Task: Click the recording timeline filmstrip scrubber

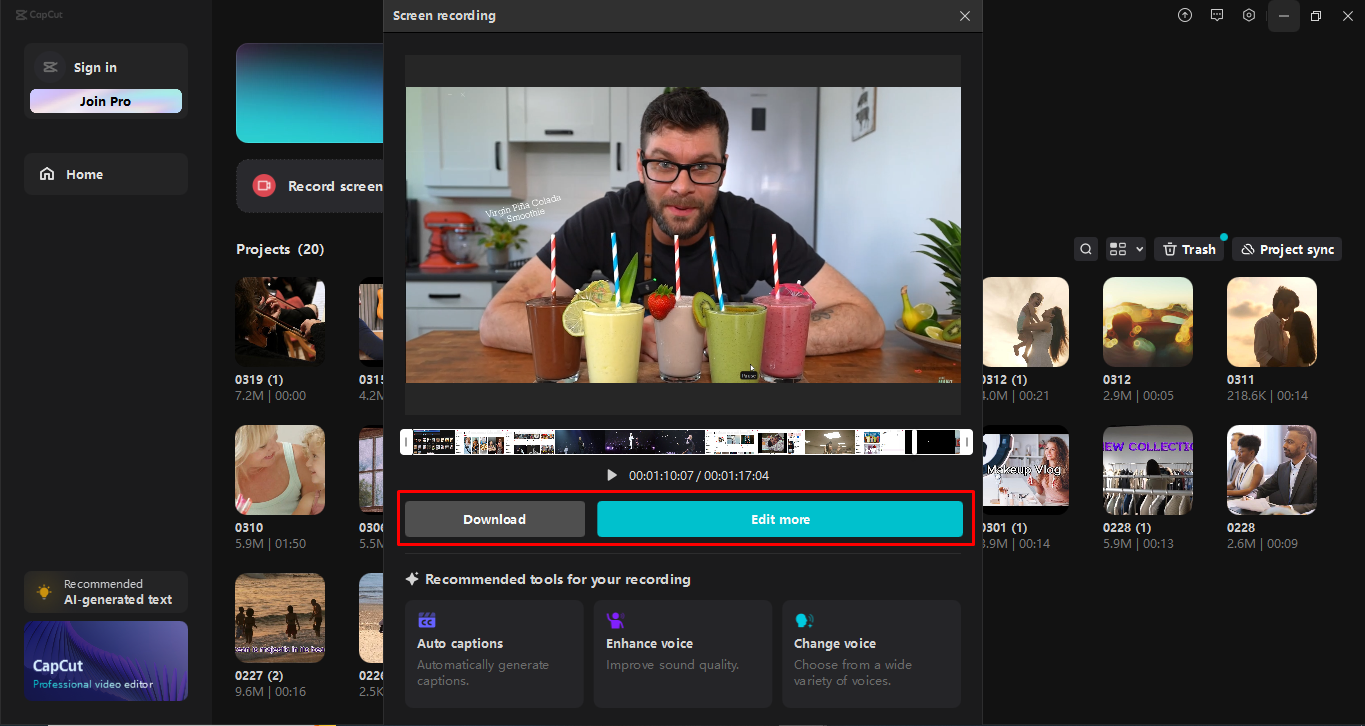Action: 683,440
